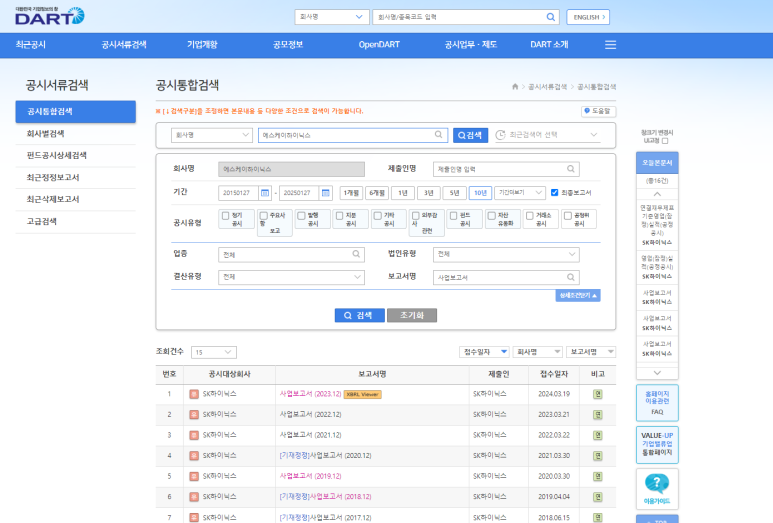Open calendar for start date 20150127

[265, 193]
